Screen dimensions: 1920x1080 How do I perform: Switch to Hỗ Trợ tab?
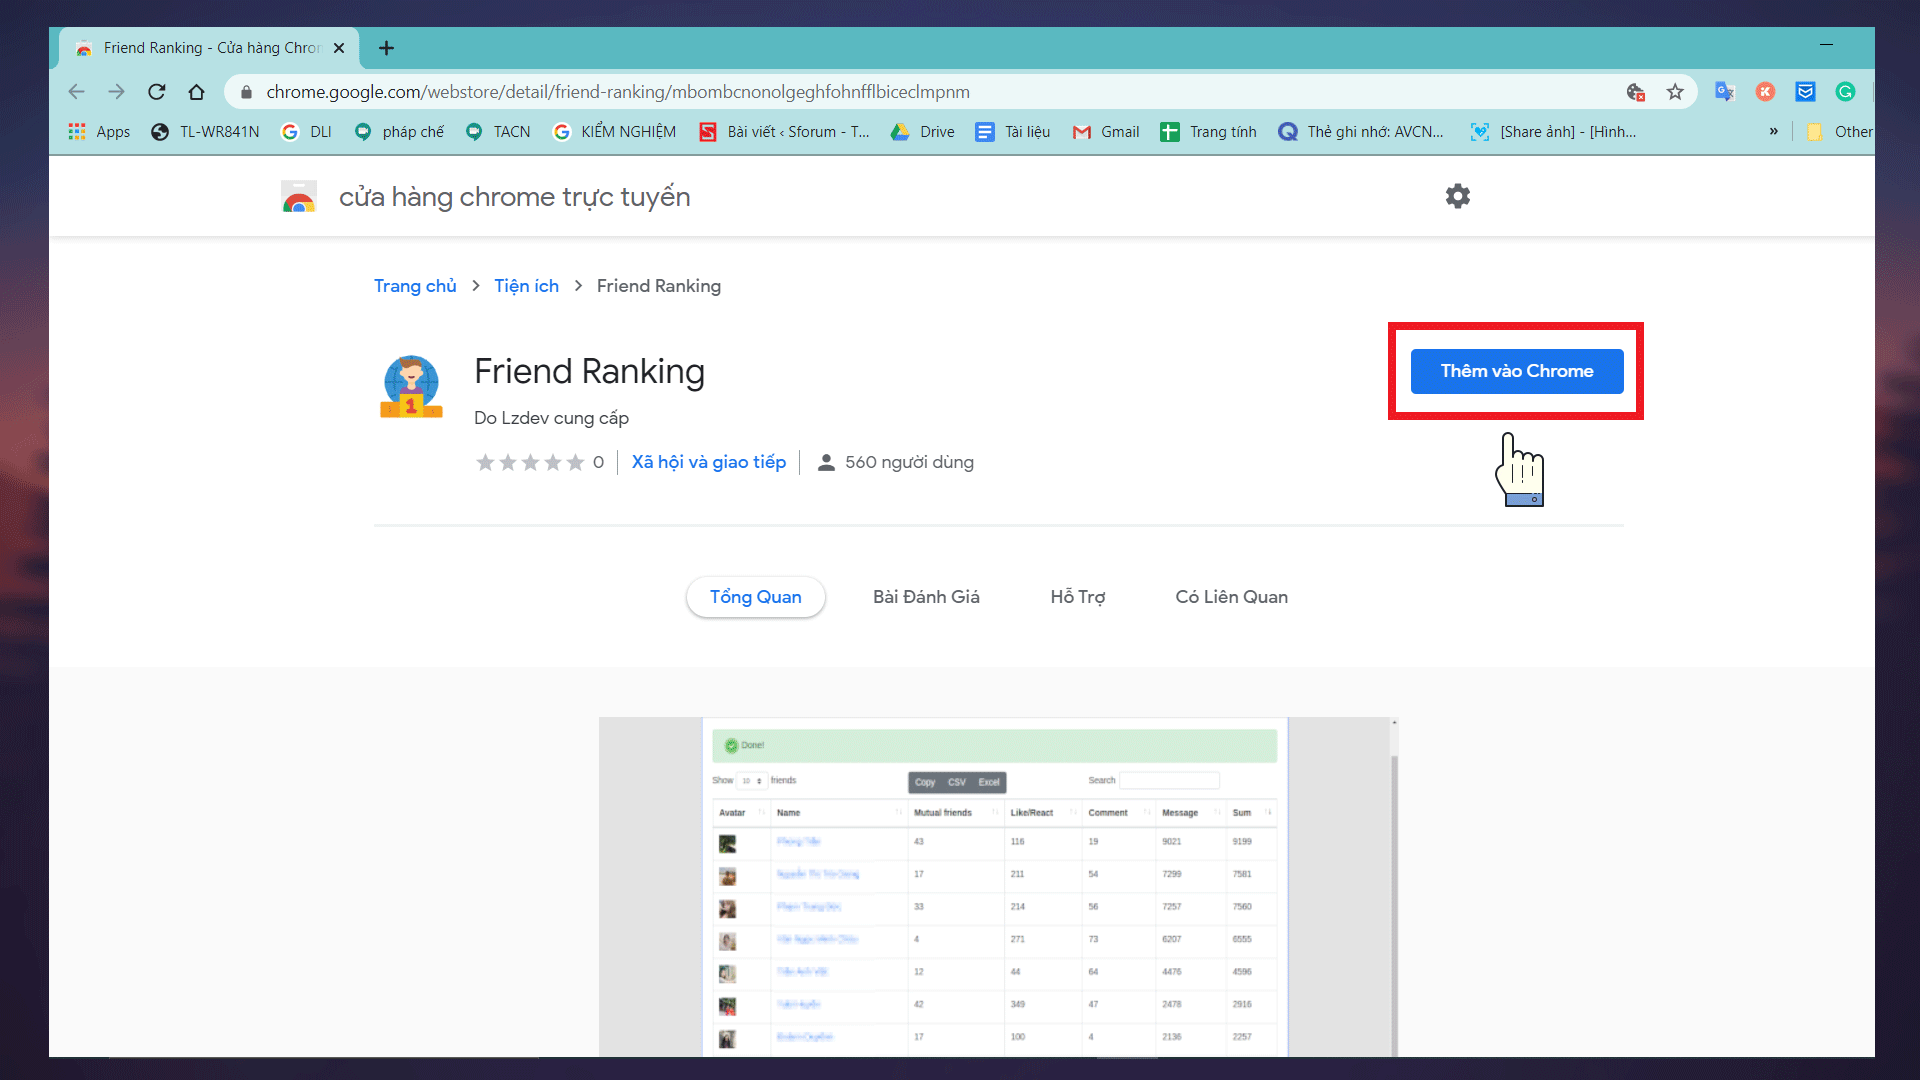point(1078,597)
